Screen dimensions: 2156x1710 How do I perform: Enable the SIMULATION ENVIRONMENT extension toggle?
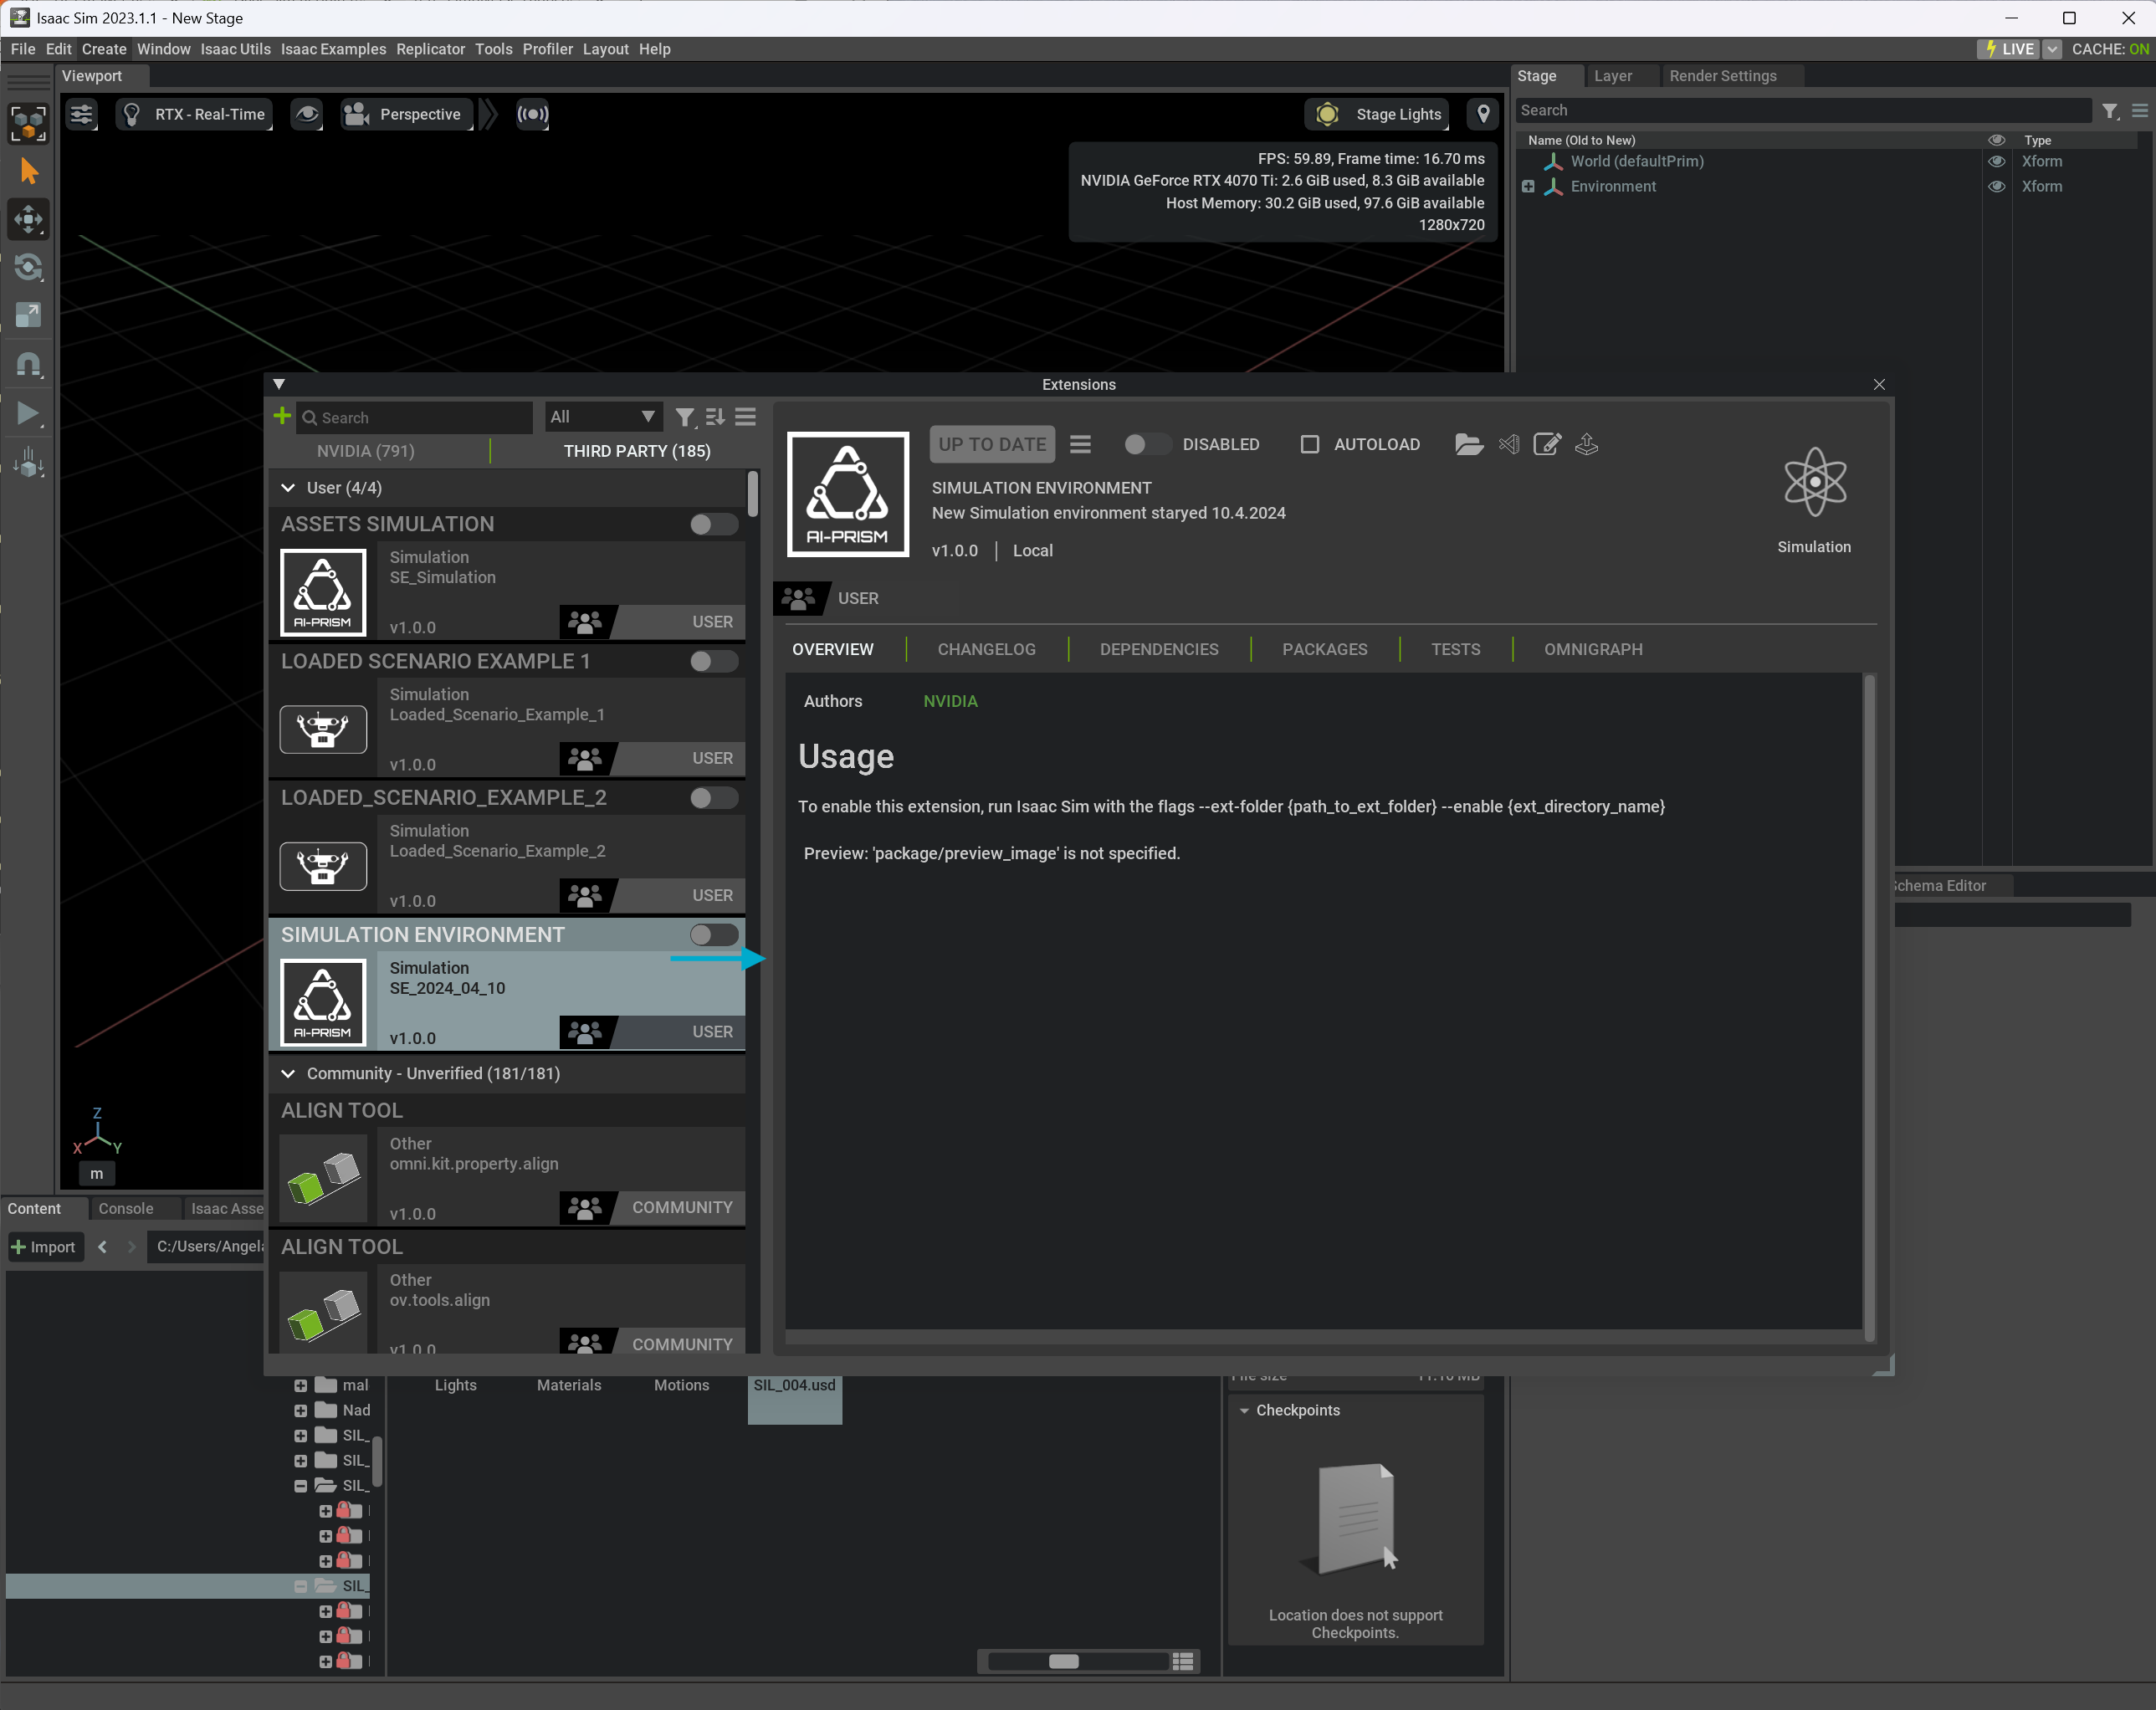click(714, 934)
